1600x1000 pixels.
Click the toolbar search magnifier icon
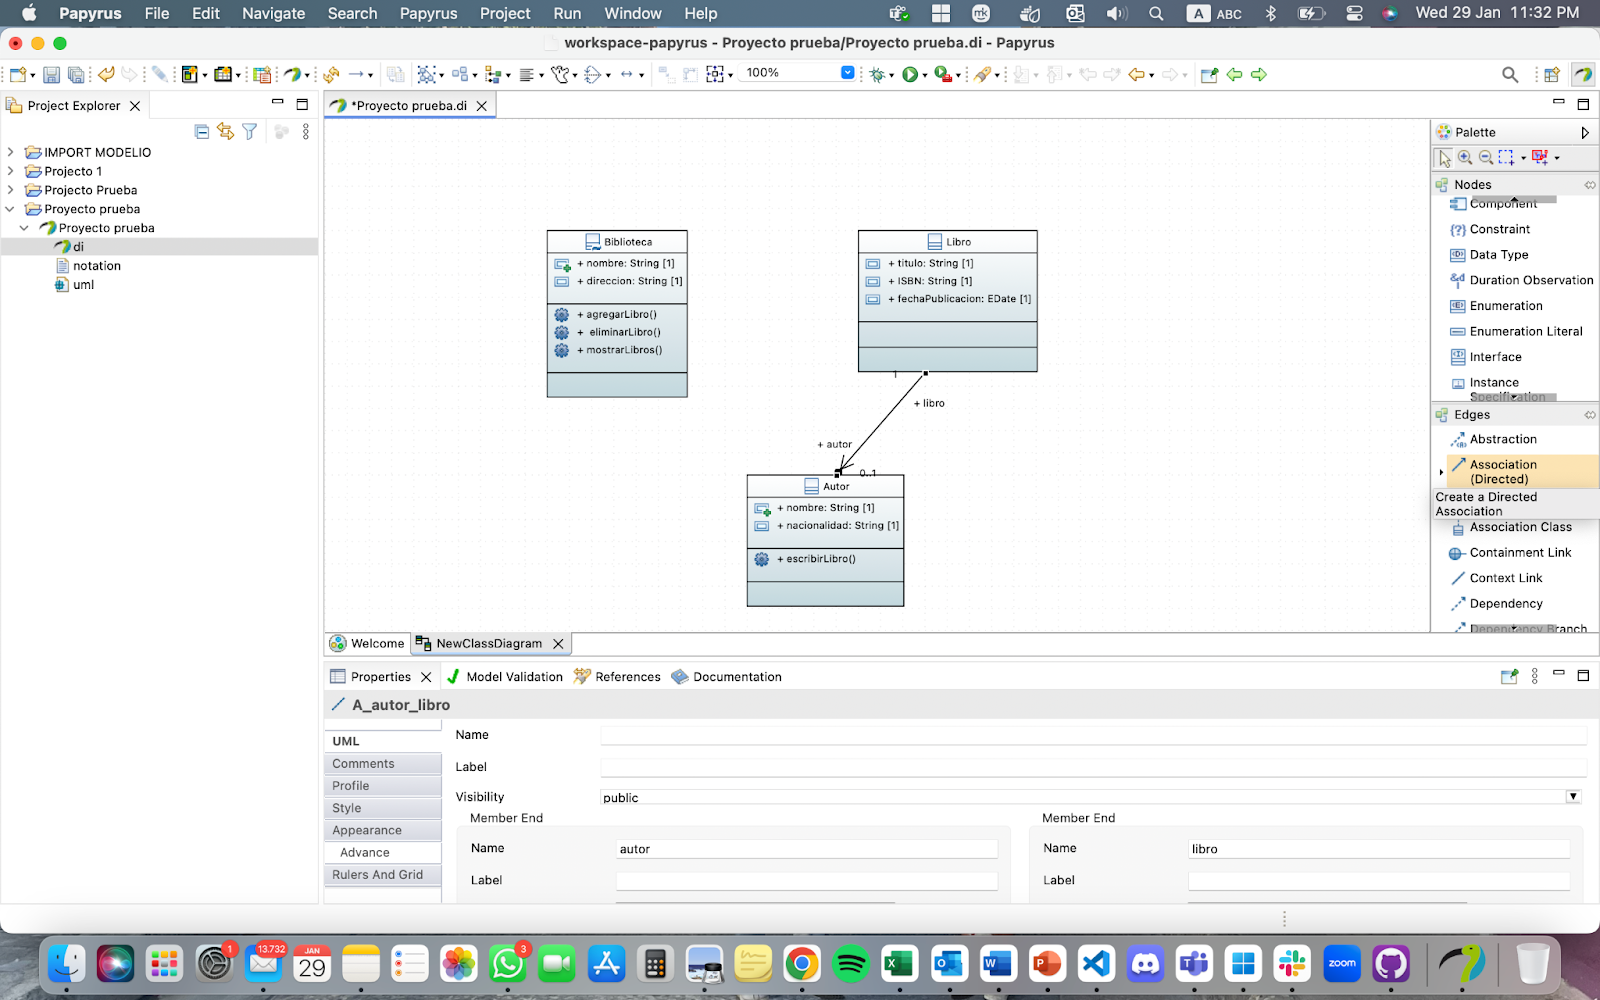click(1510, 75)
